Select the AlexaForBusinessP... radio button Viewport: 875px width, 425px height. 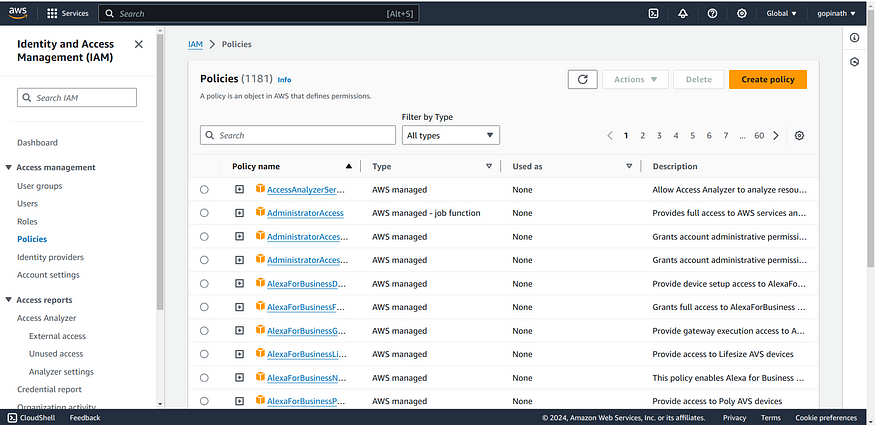coord(204,401)
